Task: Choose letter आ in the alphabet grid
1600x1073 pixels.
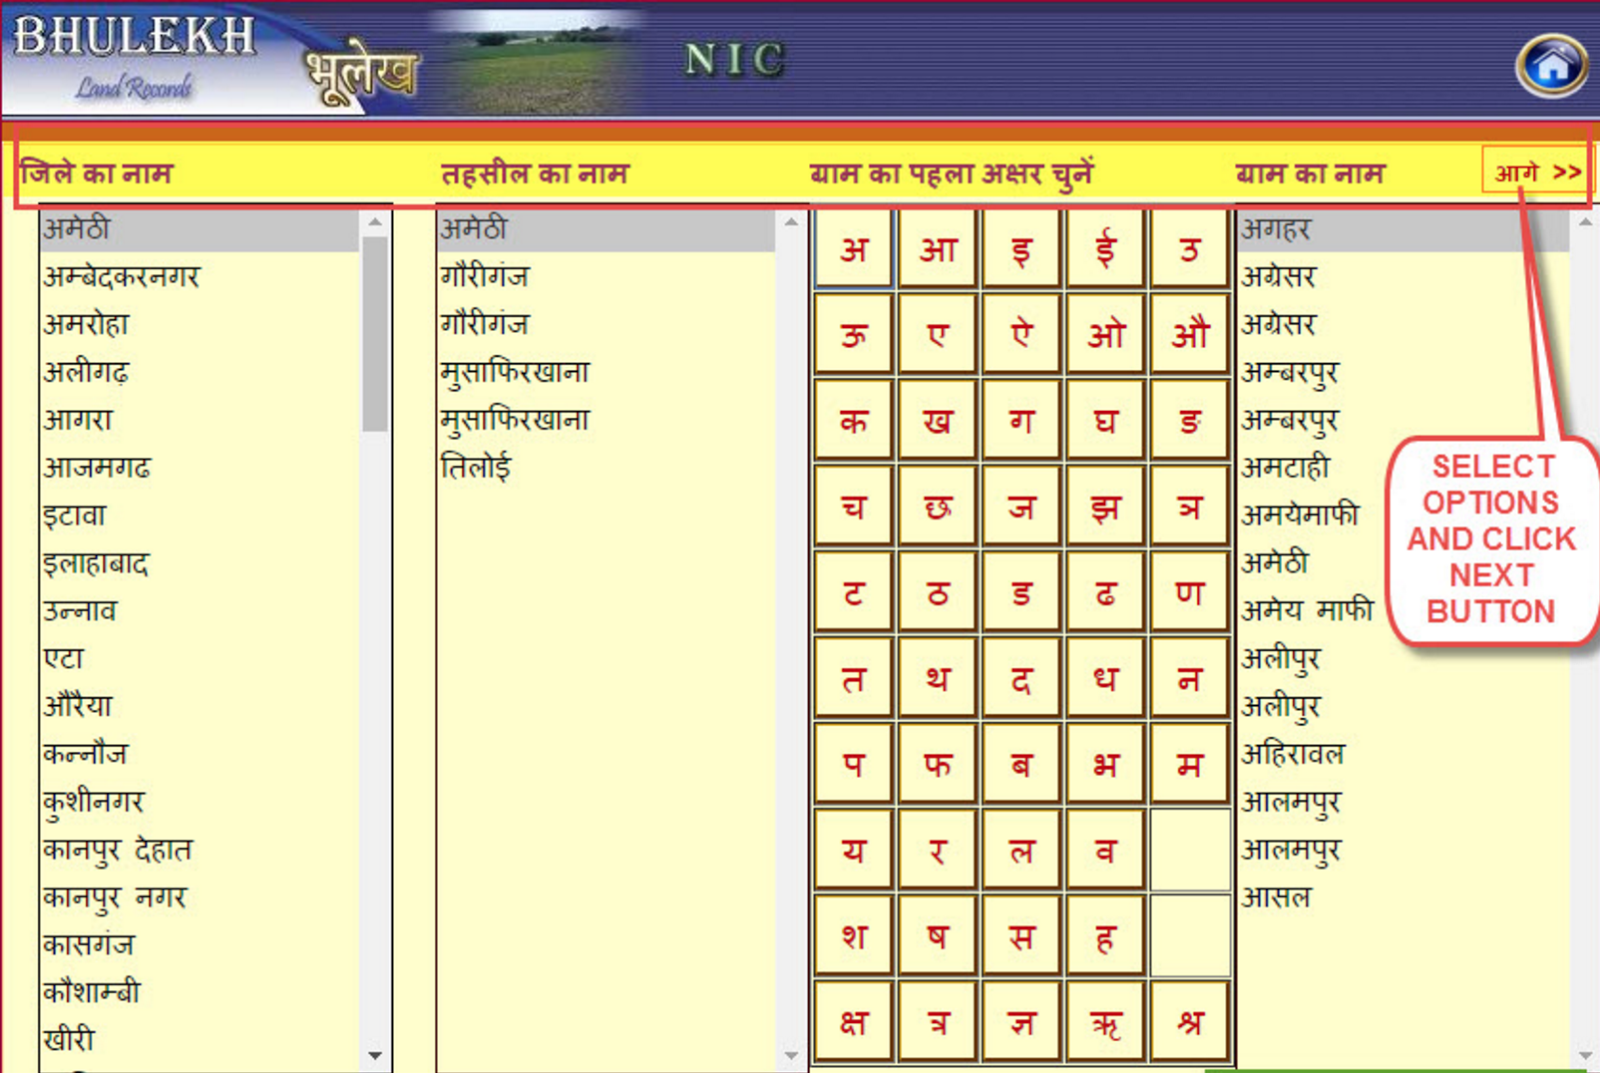Action: click(x=937, y=249)
